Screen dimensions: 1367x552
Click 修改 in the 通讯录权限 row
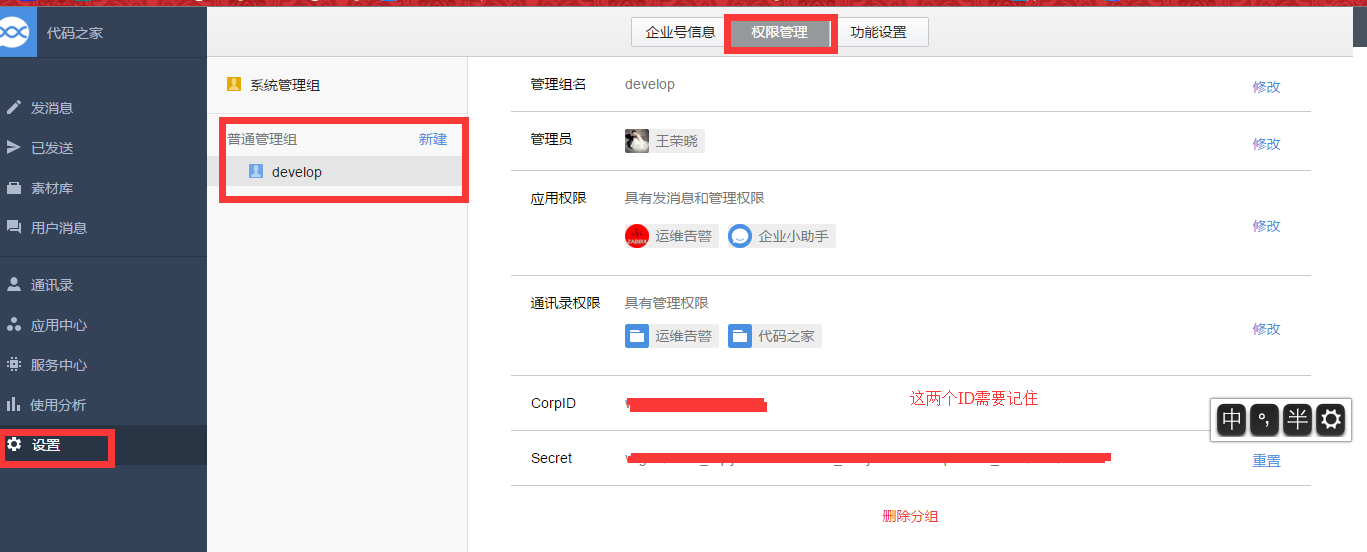point(1266,329)
